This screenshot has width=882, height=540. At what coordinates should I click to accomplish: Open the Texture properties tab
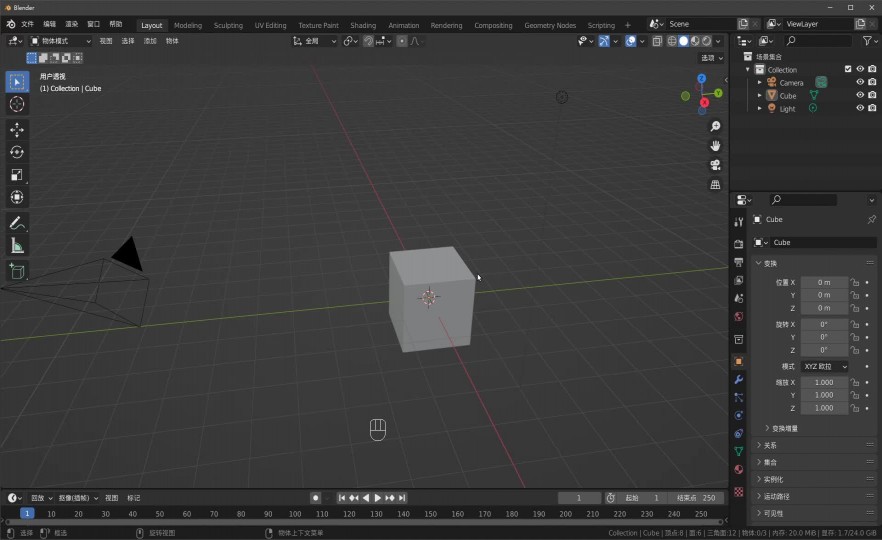click(739, 492)
